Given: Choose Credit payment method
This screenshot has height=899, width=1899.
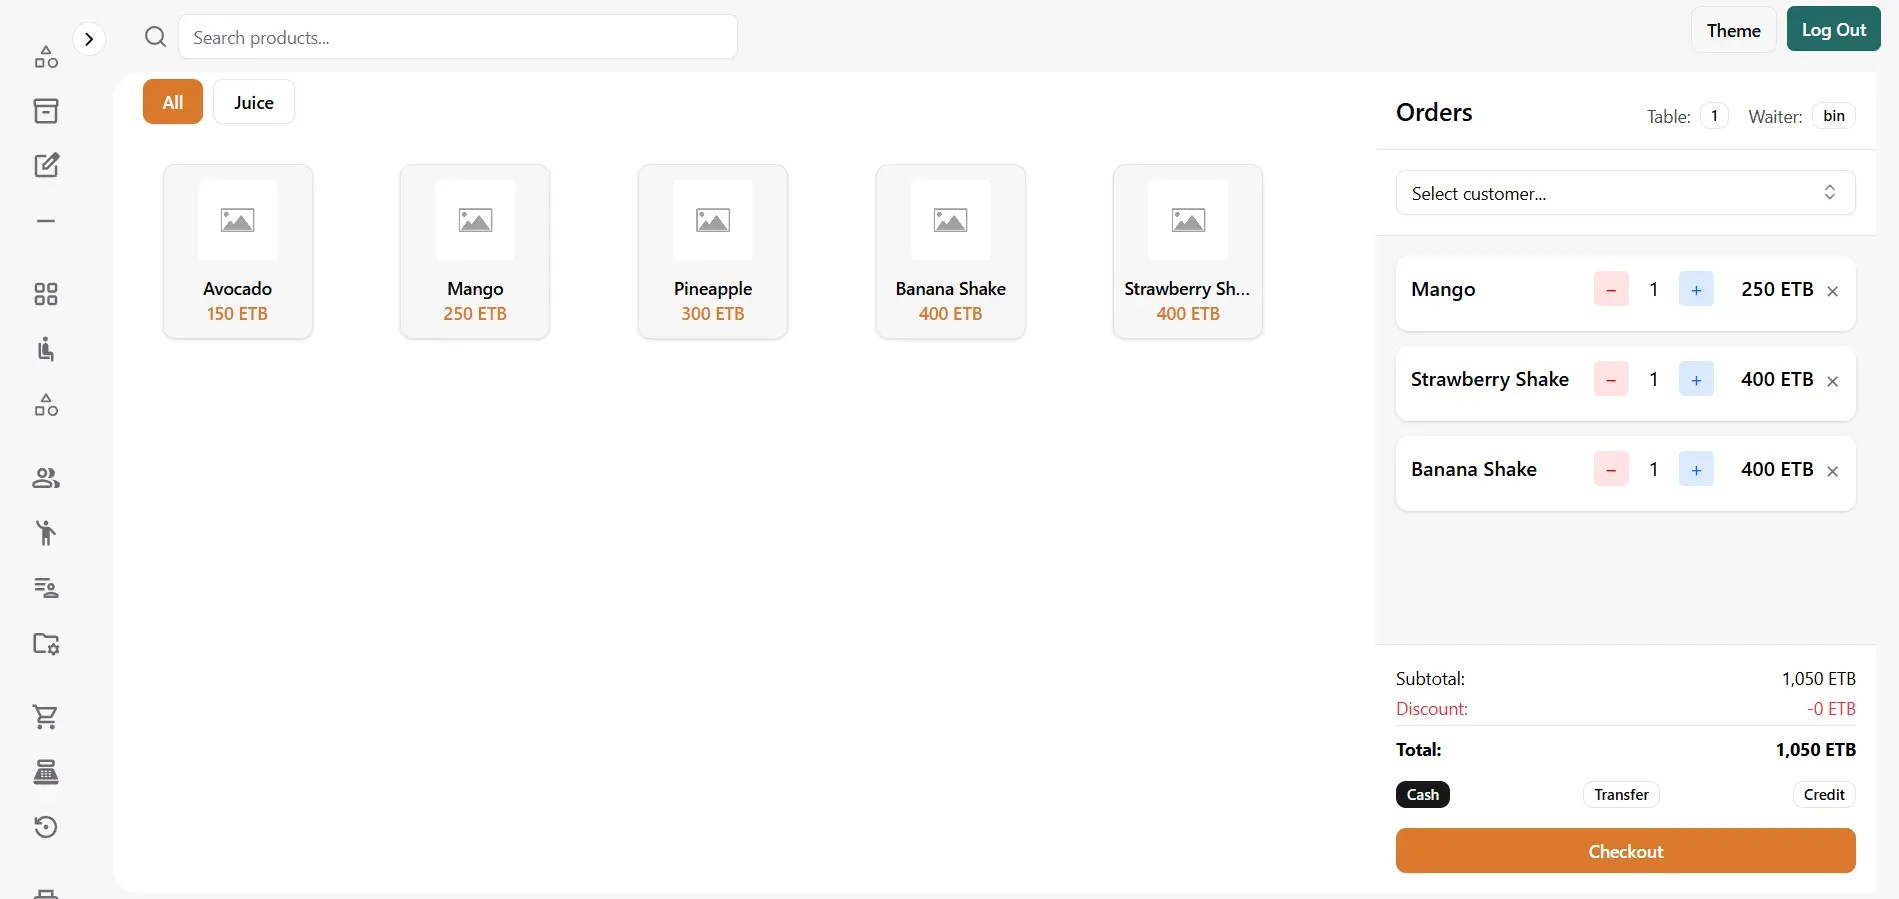Looking at the screenshot, I should (x=1823, y=795).
